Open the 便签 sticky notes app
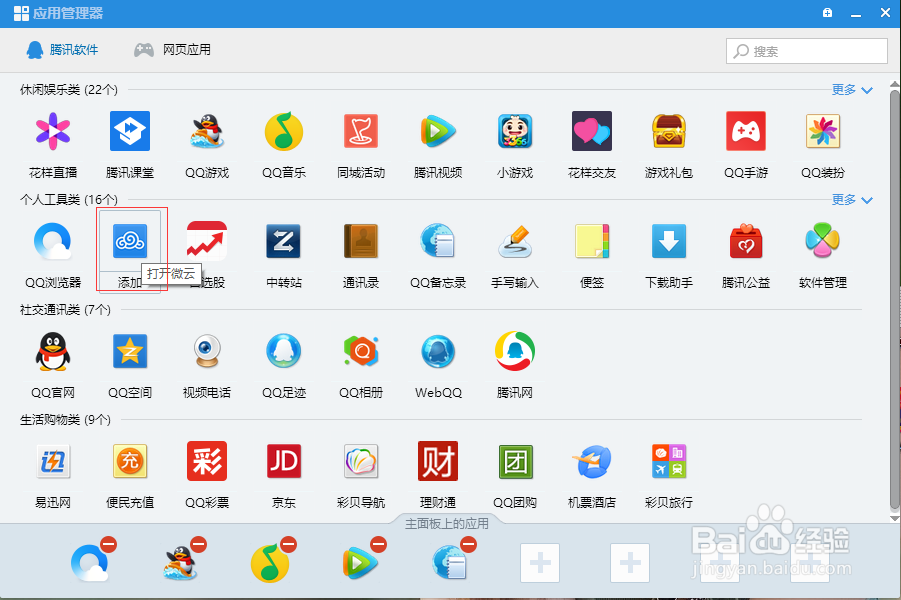 pos(592,241)
